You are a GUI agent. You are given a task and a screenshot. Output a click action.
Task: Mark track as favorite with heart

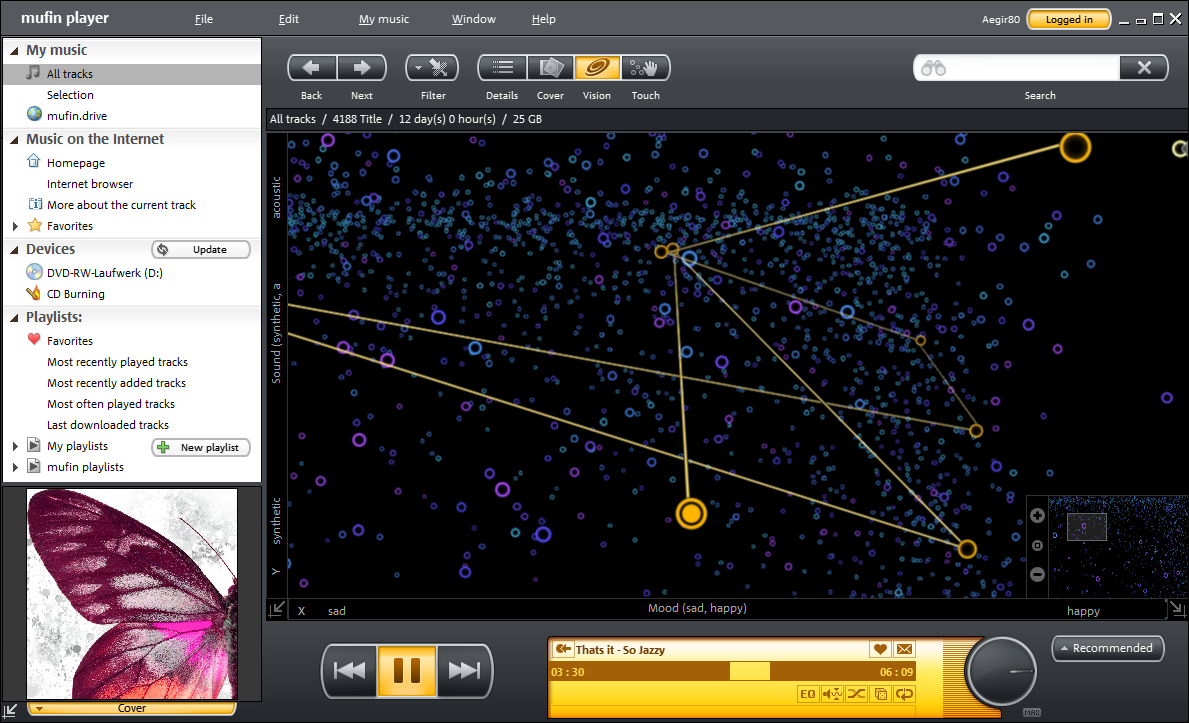[880, 649]
